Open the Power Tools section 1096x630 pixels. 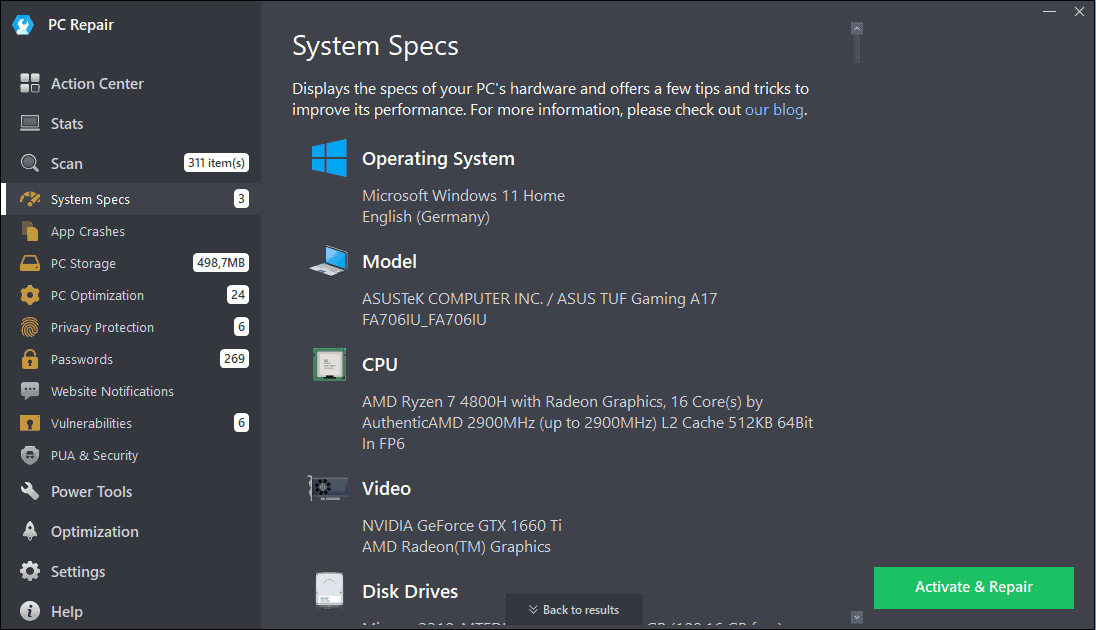131,492
